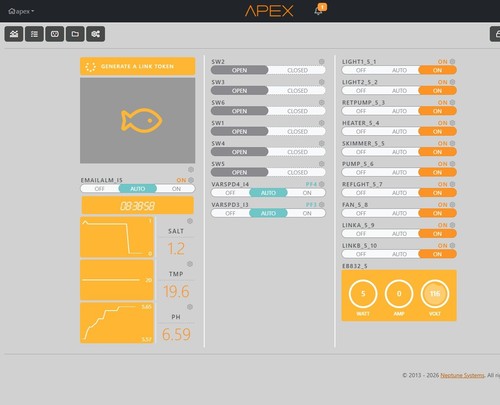Screen dimensions: 500x405
Task: Open the list view toolbar icon
Action: pyautogui.click(x=34, y=34)
